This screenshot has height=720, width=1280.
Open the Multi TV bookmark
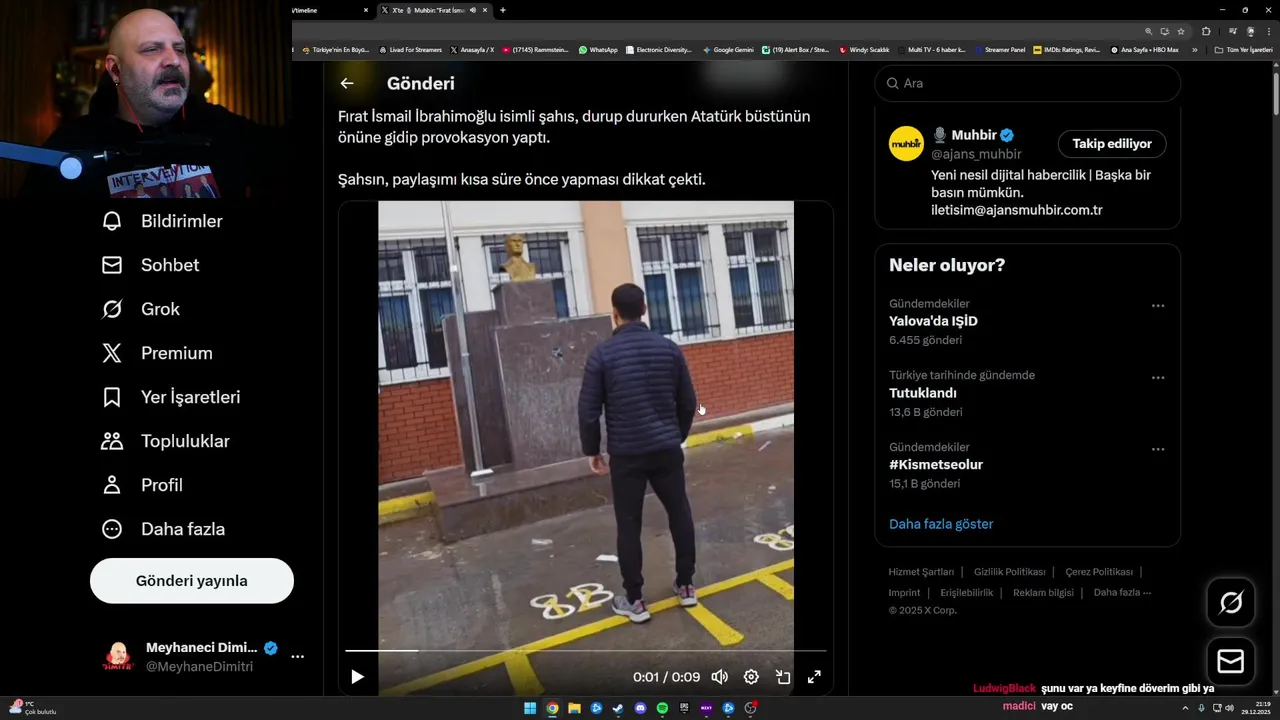coord(931,49)
